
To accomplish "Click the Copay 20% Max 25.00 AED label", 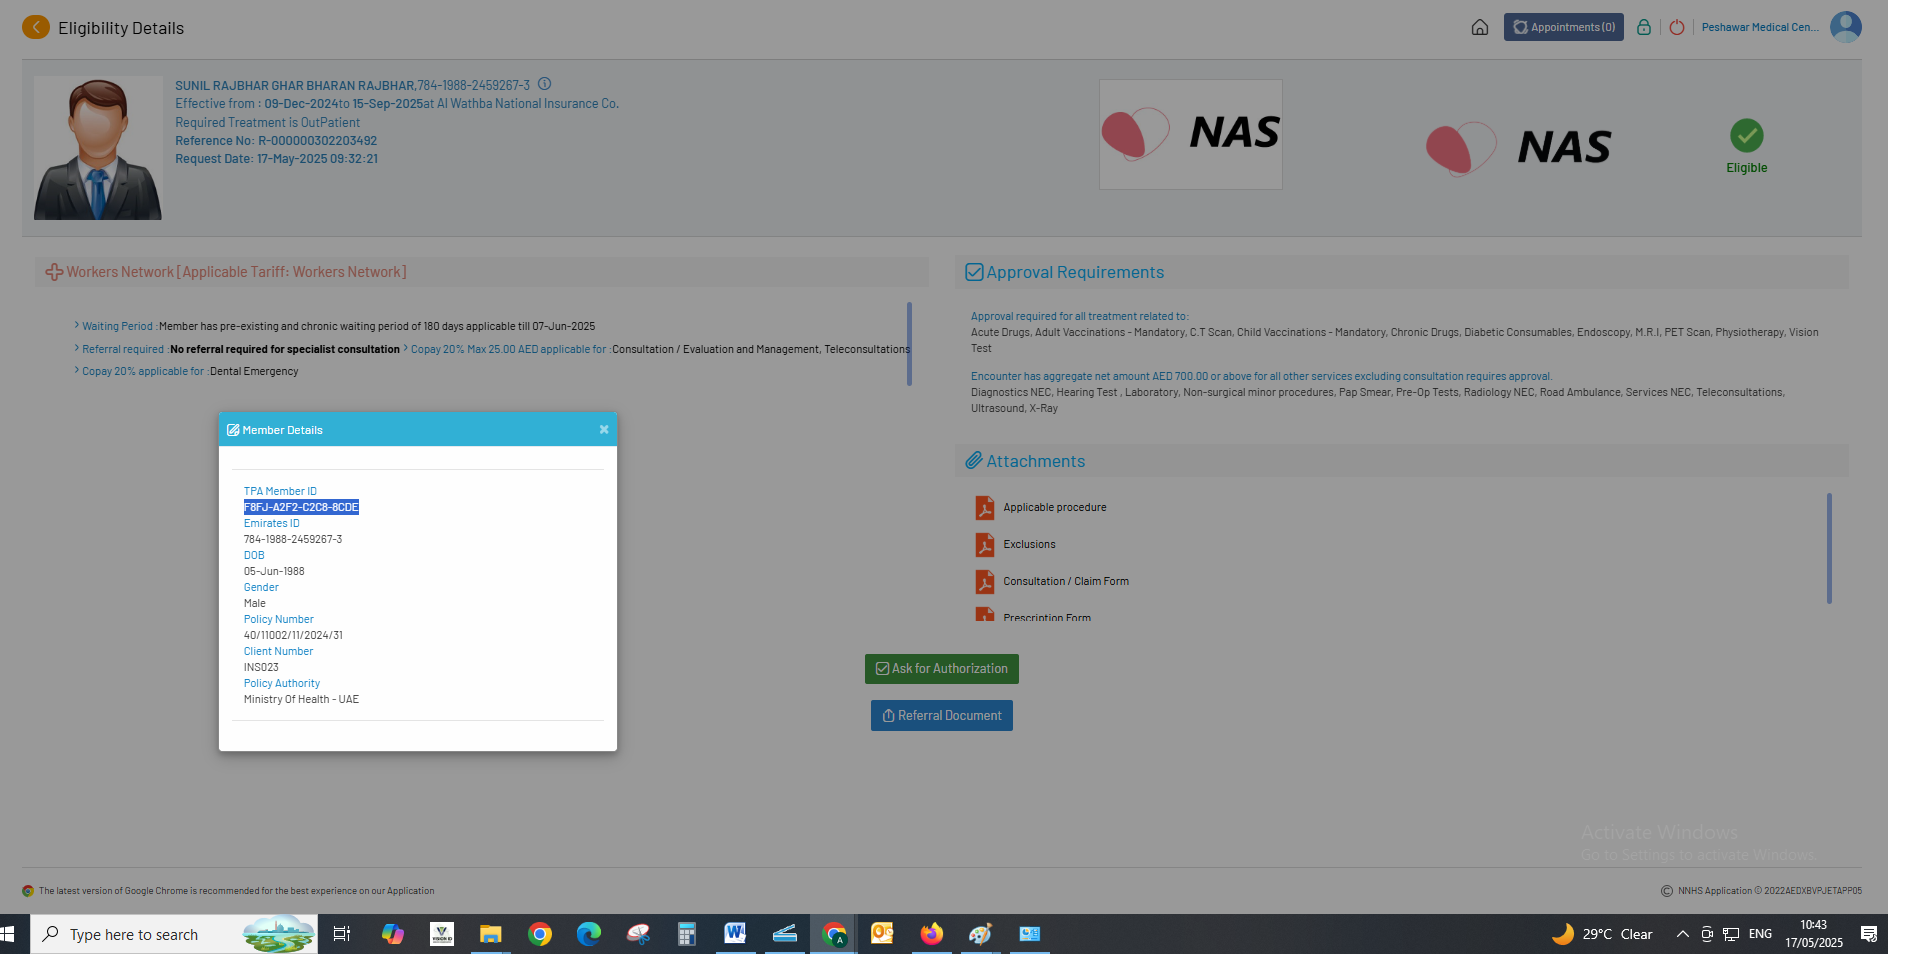I will coord(508,349).
